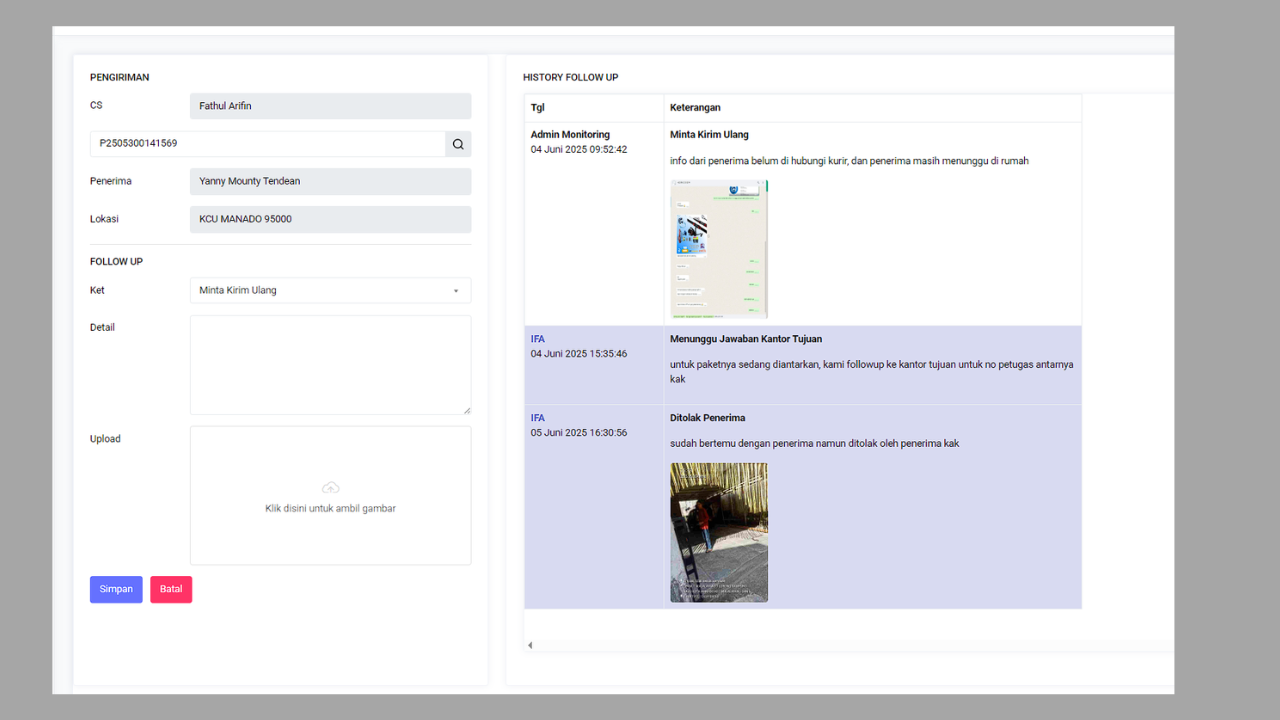Click 'Klik disini untuk ambil gambar' upload text
This screenshot has width=1280, height=720.
[x=330, y=509]
